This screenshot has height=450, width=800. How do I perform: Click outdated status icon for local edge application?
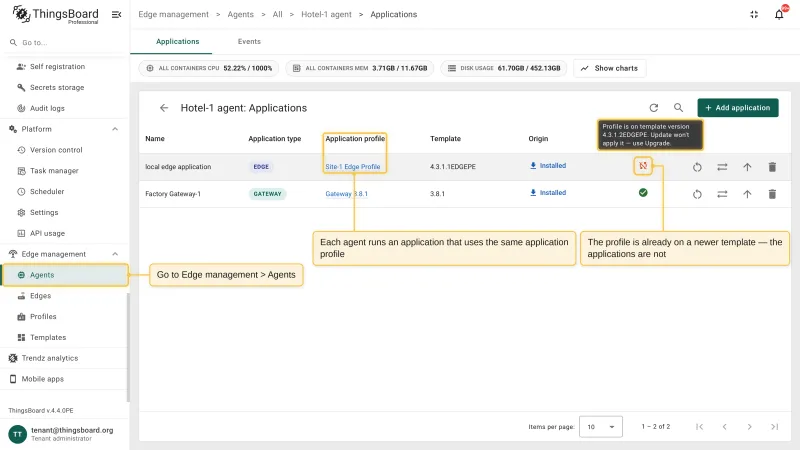click(643, 166)
